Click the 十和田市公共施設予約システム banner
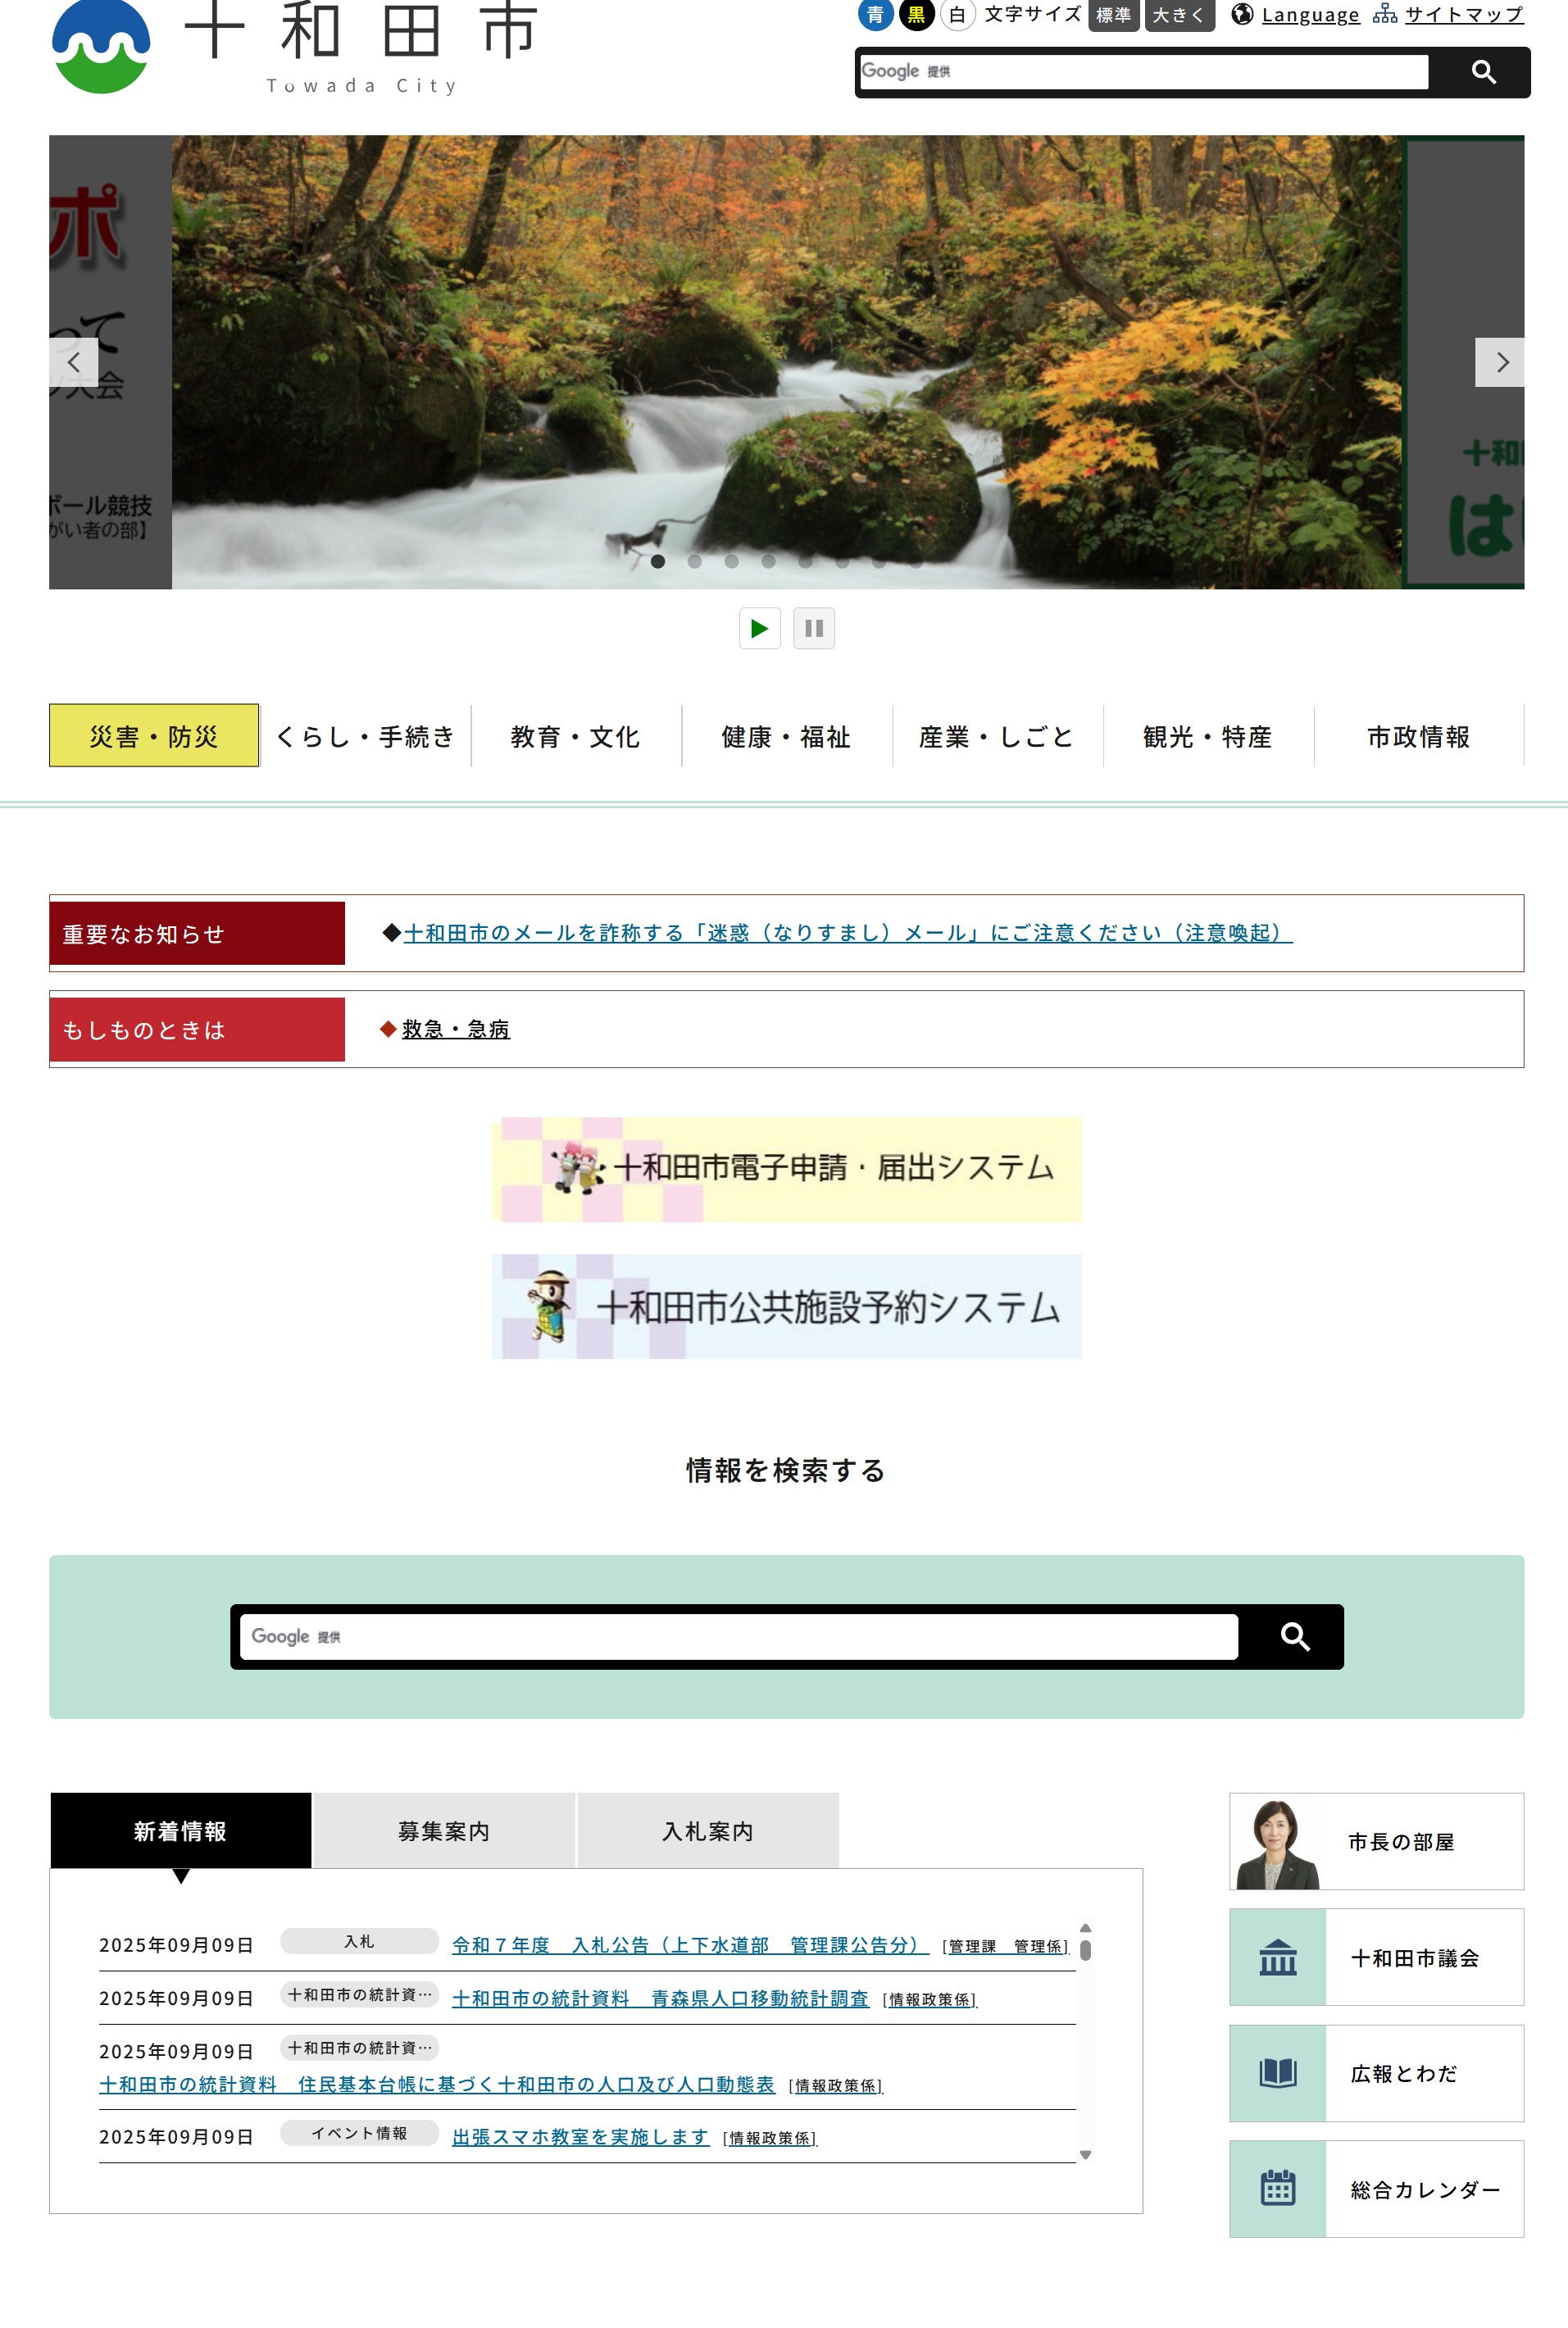 coord(786,1306)
